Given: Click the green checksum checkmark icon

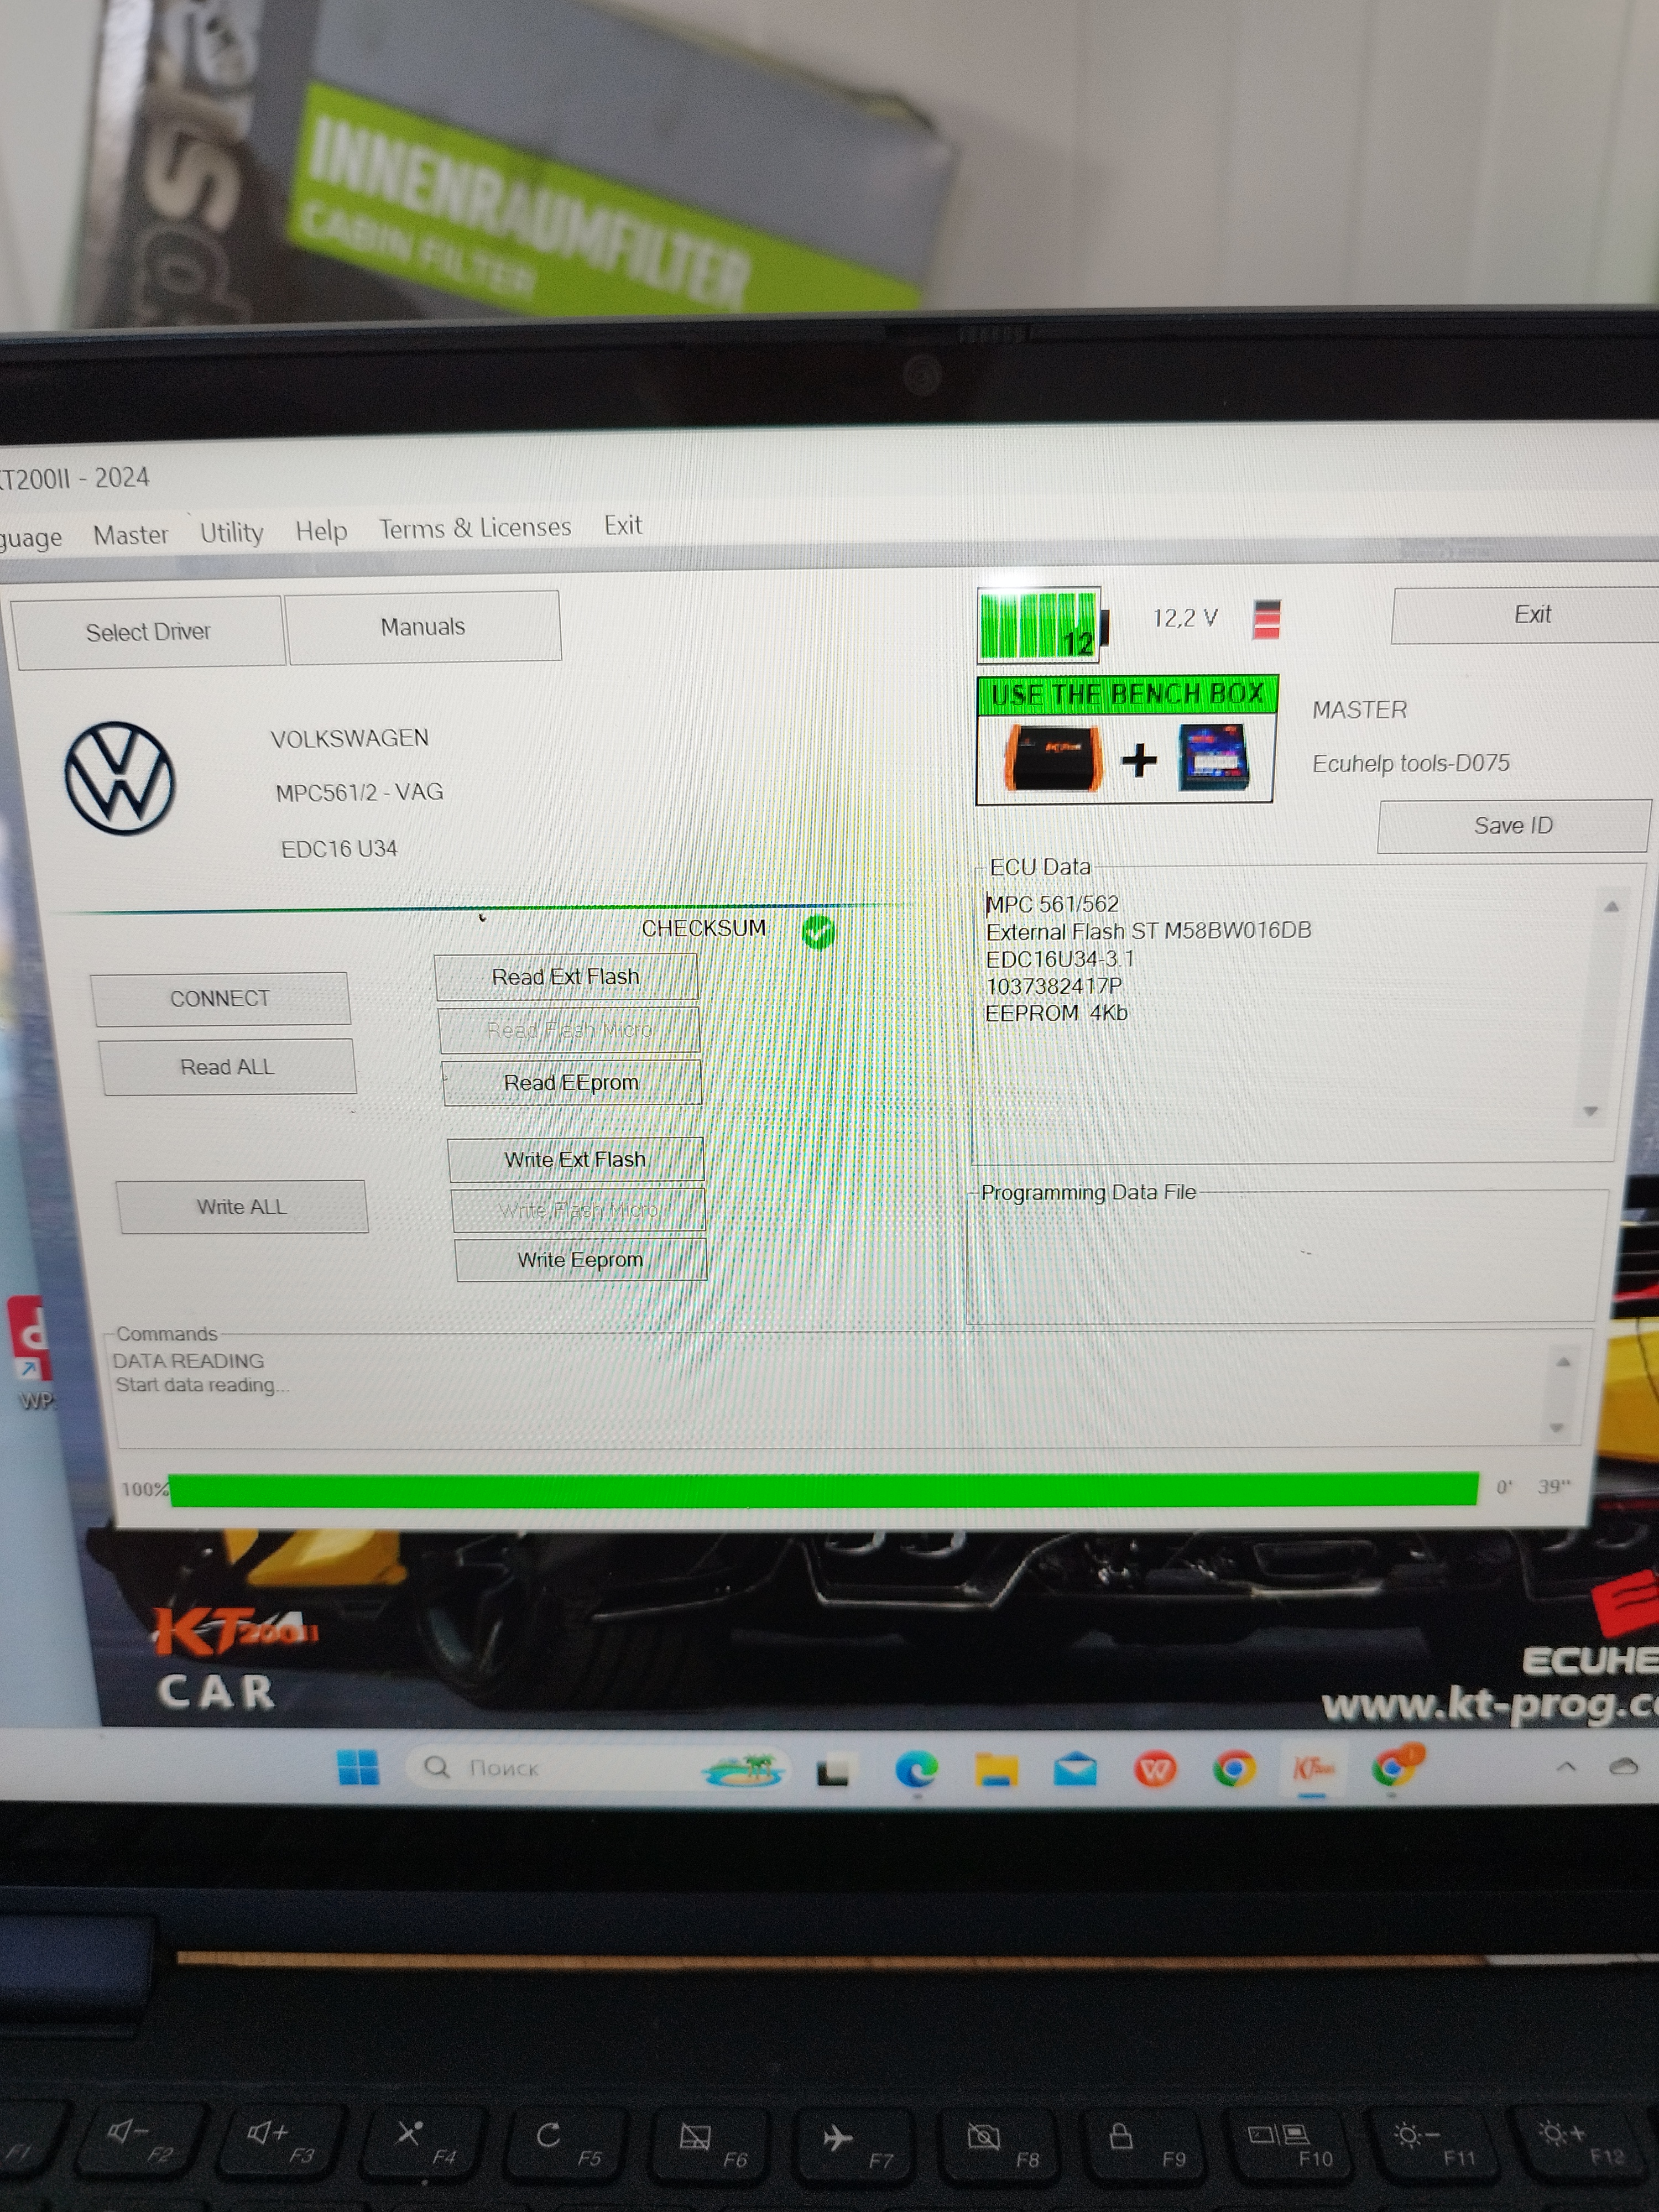Looking at the screenshot, I should [x=818, y=932].
